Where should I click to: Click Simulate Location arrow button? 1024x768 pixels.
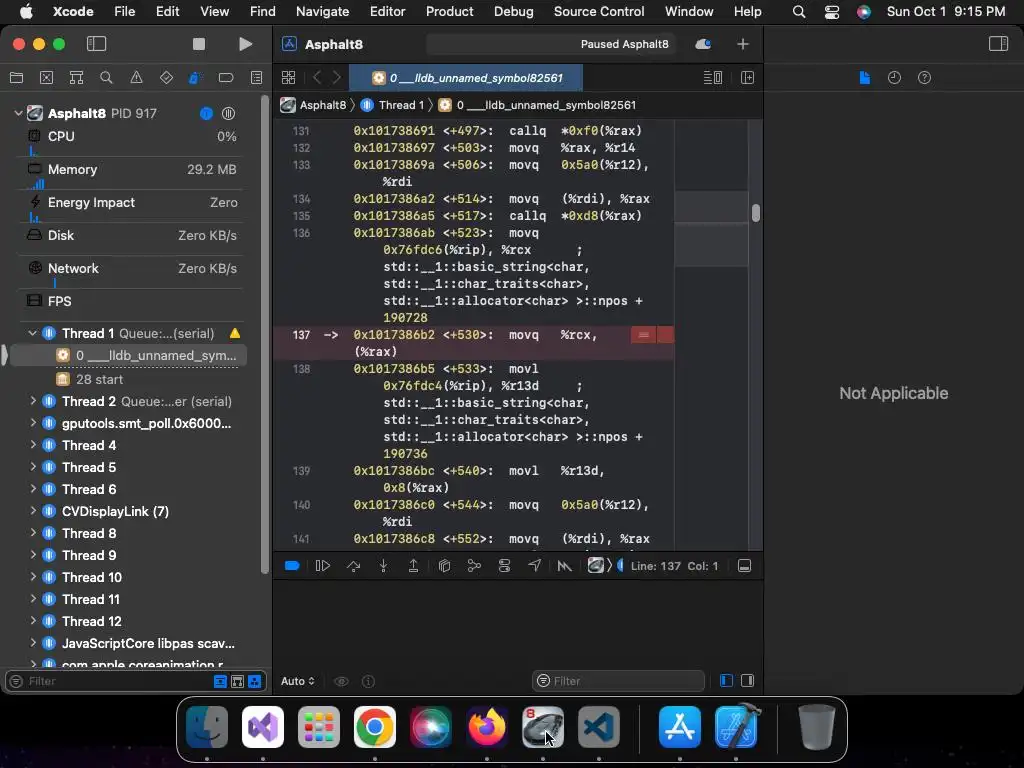[x=534, y=566]
